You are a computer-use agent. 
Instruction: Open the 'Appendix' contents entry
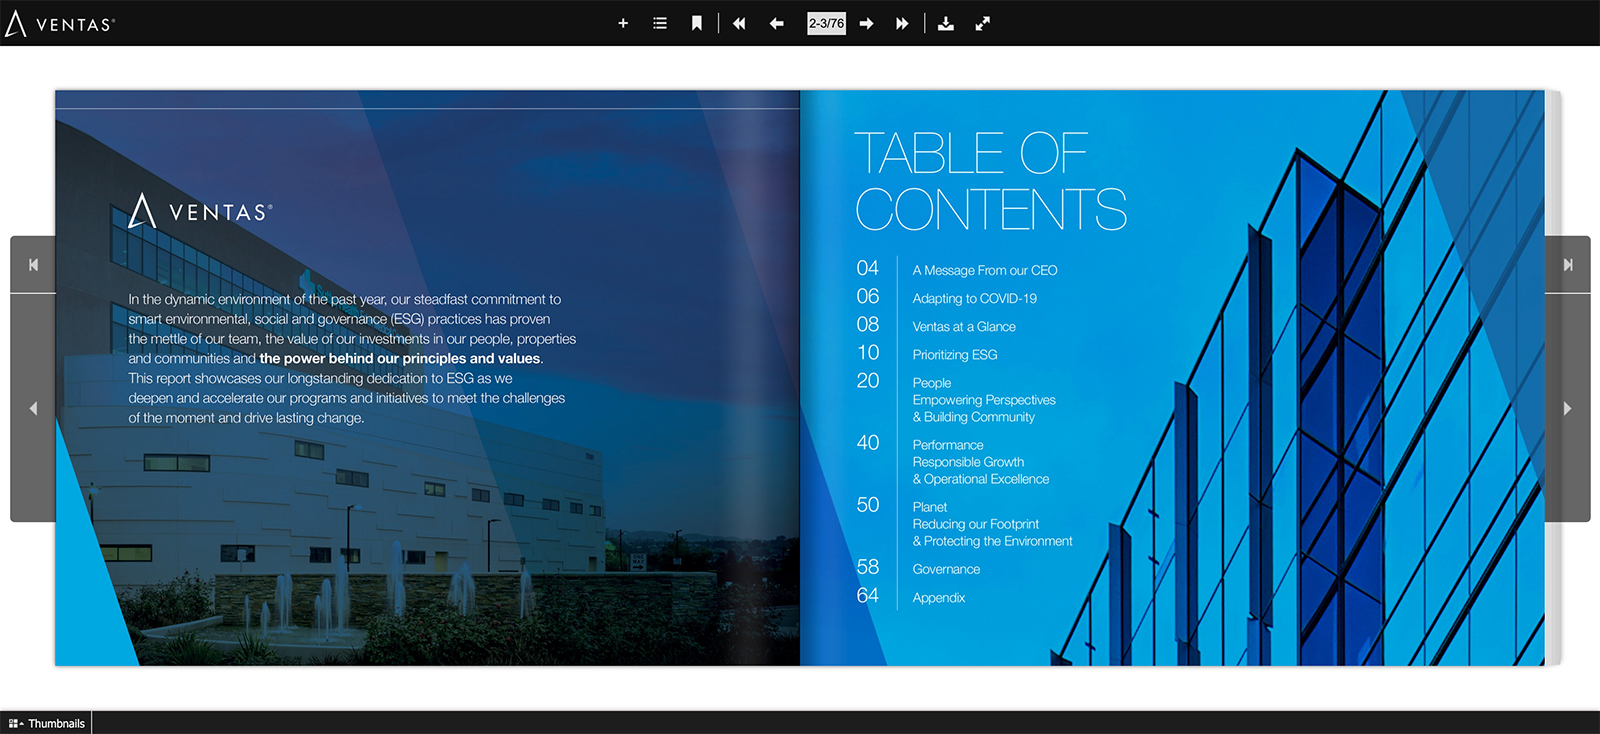pos(939,598)
